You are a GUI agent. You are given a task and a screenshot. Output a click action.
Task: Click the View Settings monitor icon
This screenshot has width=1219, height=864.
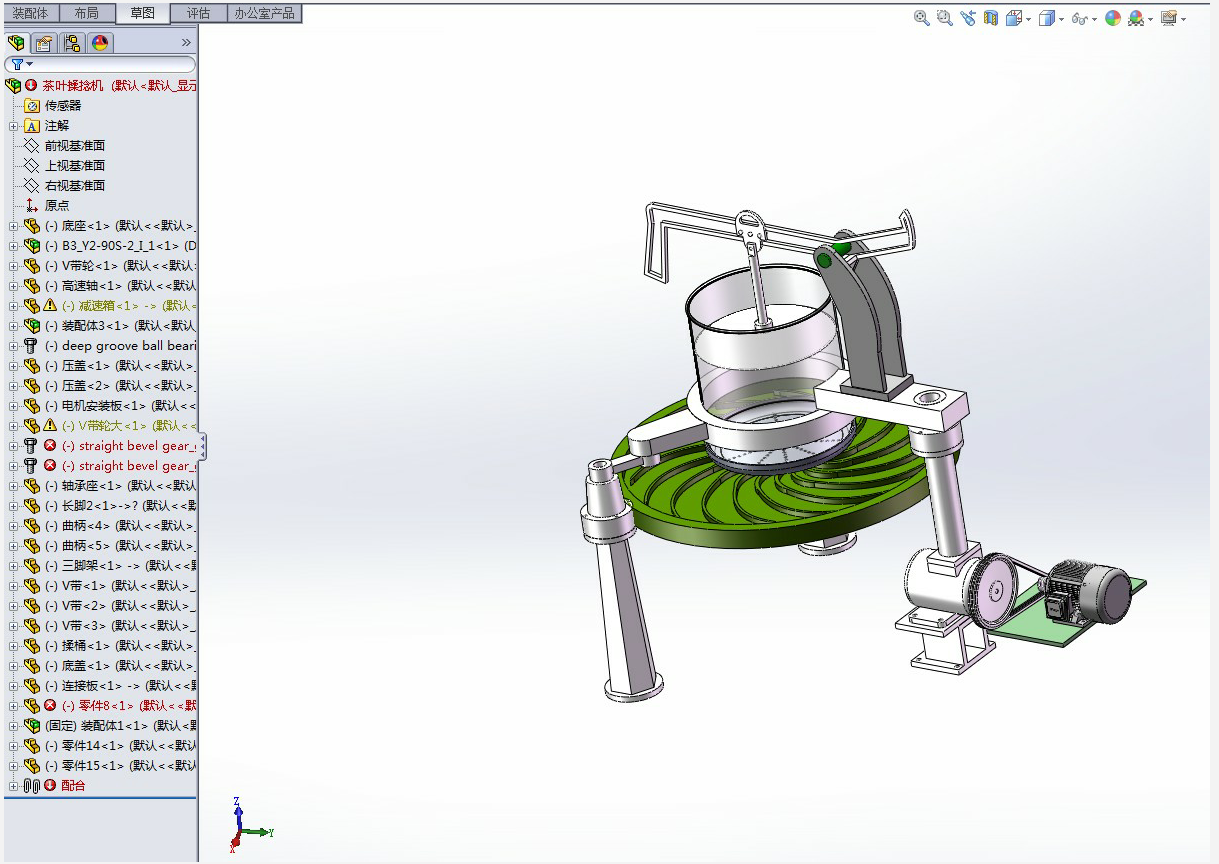tap(1168, 18)
